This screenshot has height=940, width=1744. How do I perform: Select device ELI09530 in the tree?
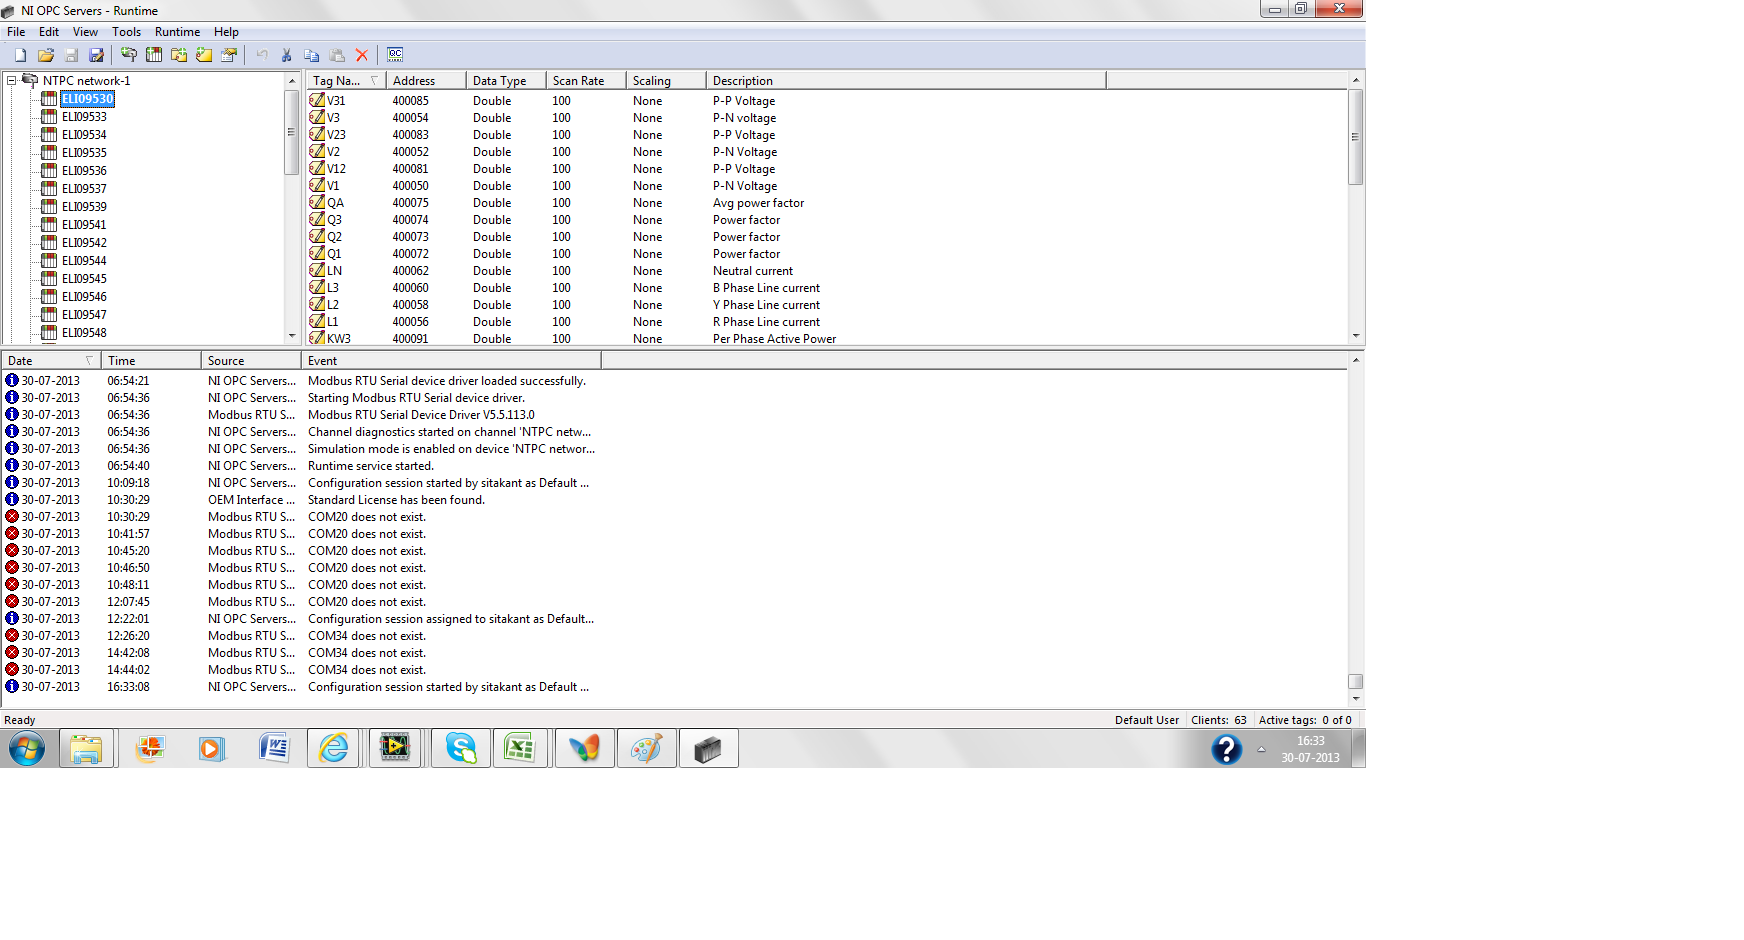coord(87,99)
